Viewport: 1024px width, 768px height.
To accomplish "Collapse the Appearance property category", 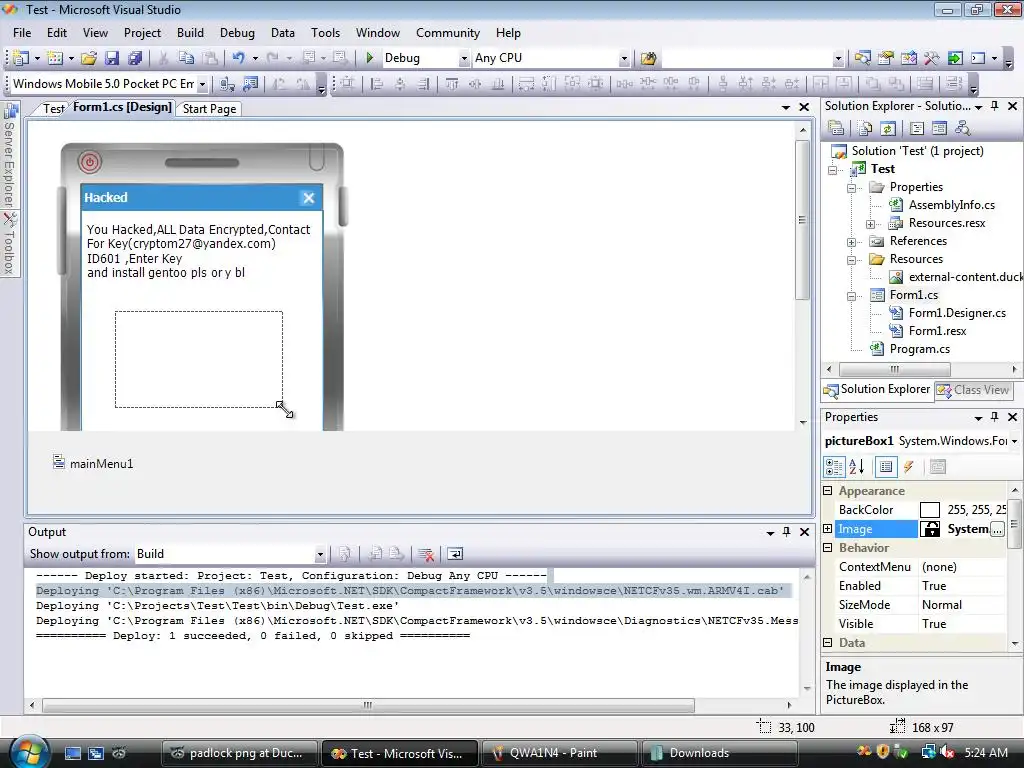I will click(x=828, y=490).
